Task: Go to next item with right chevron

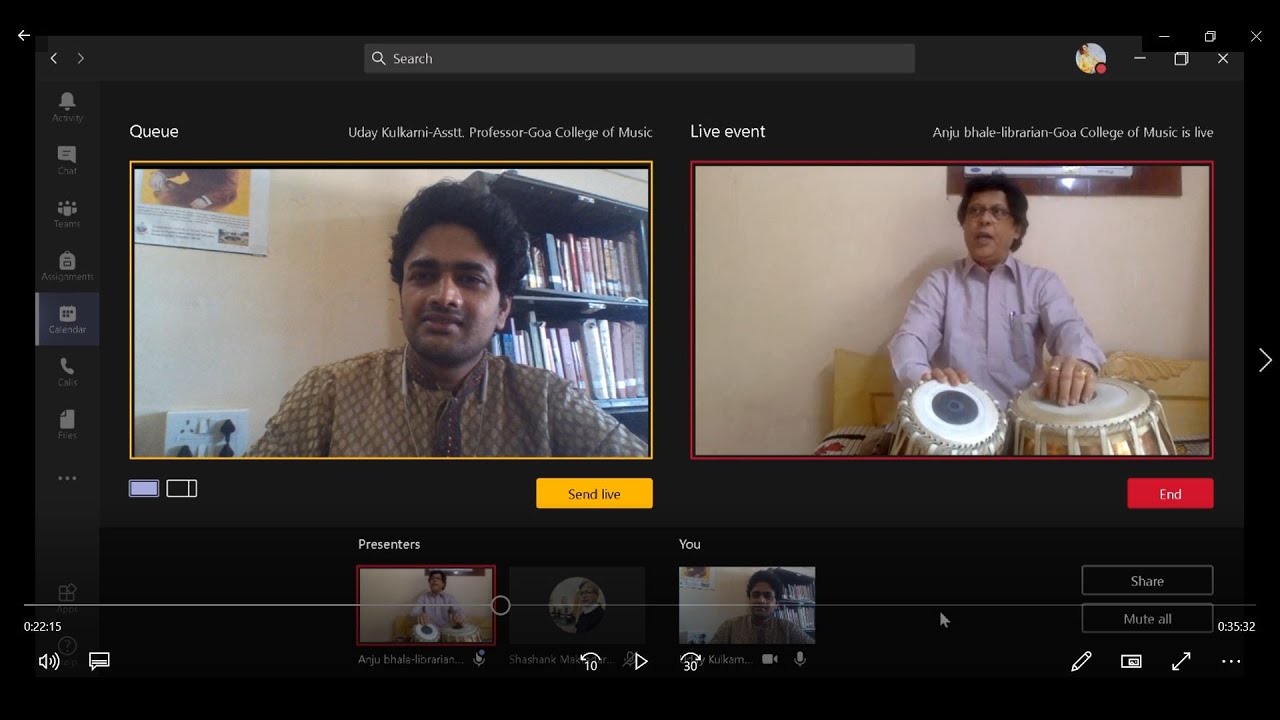Action: tap(1265, 360)
